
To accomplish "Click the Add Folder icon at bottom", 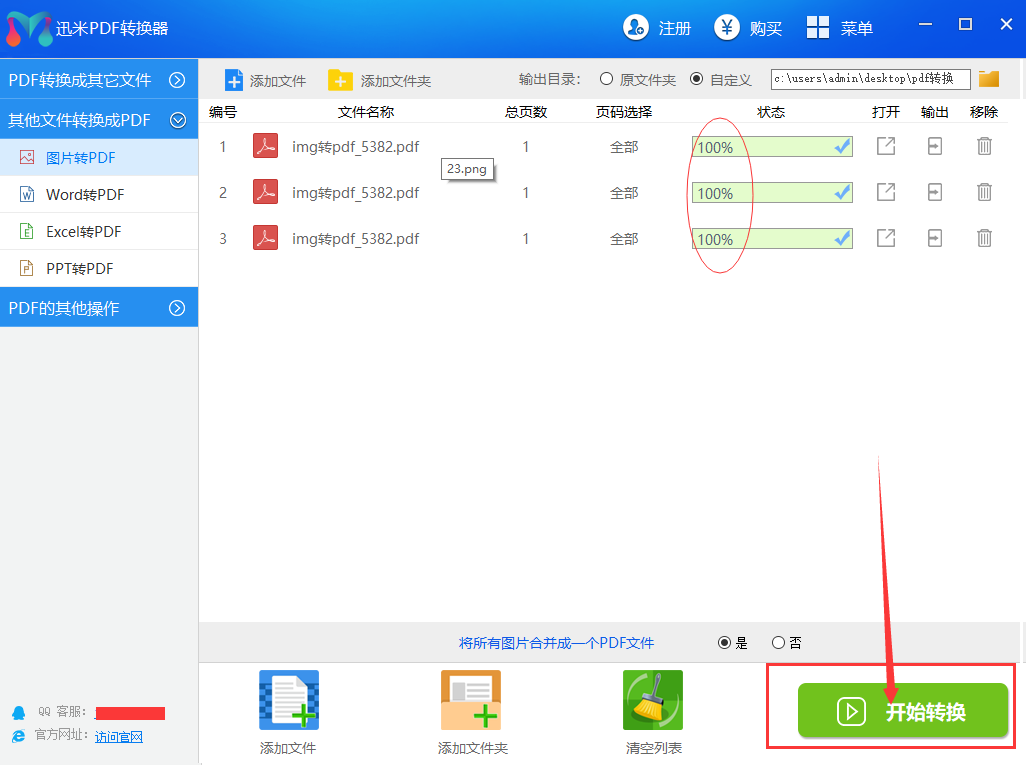I will click(471, 700).
